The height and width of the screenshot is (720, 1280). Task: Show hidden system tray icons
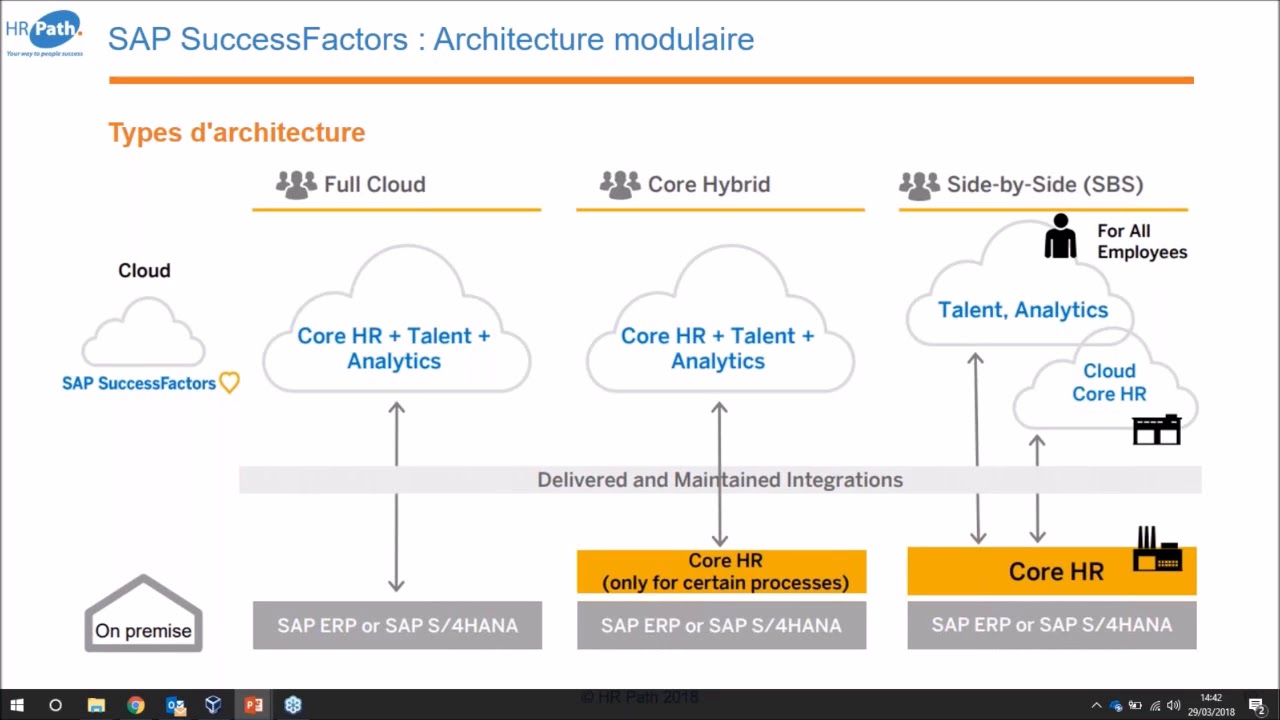click(1096, 706)
